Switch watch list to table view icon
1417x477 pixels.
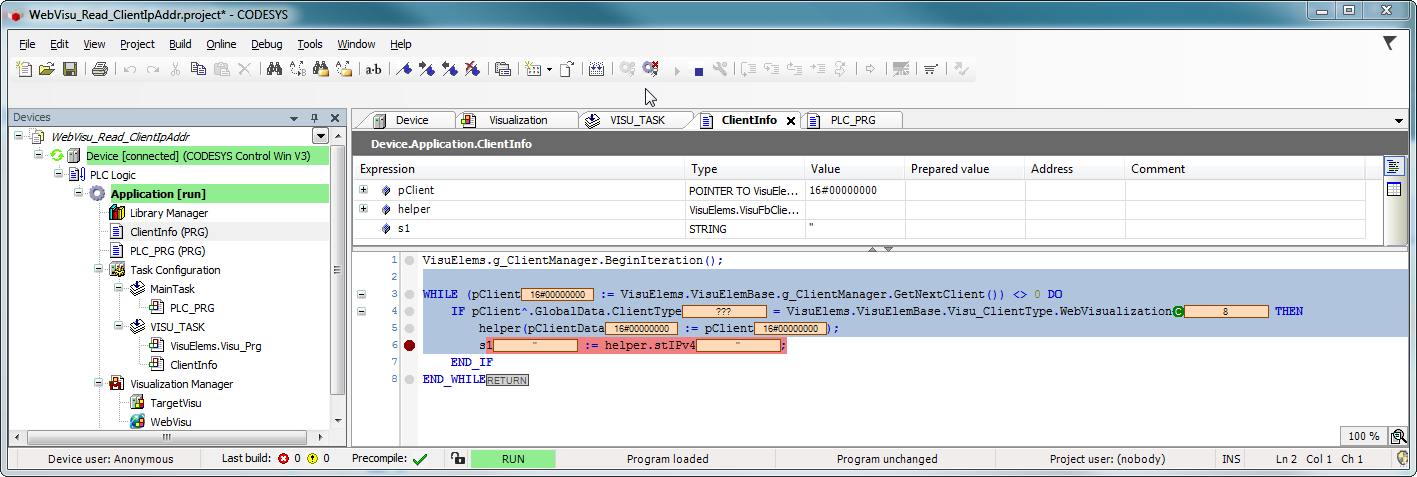[1394, 190]
